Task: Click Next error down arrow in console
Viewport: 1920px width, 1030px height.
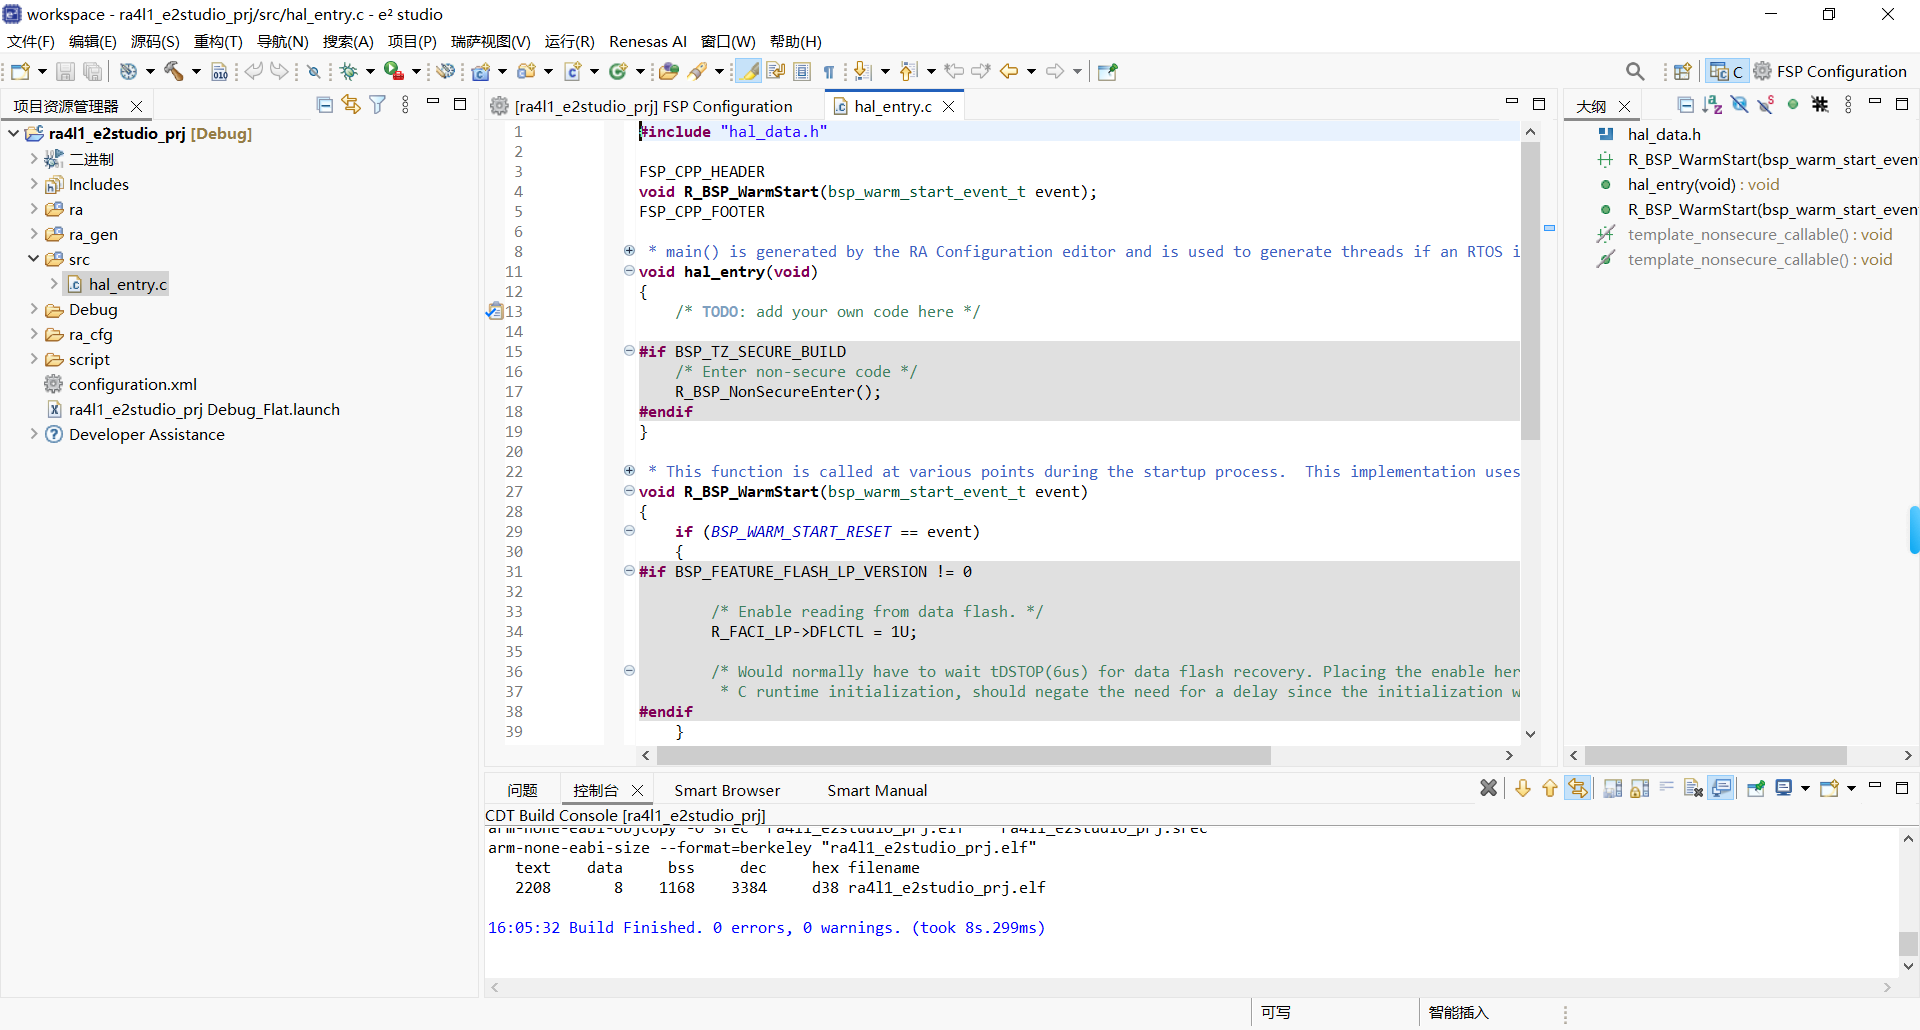Action: [x=1523, y=789]
